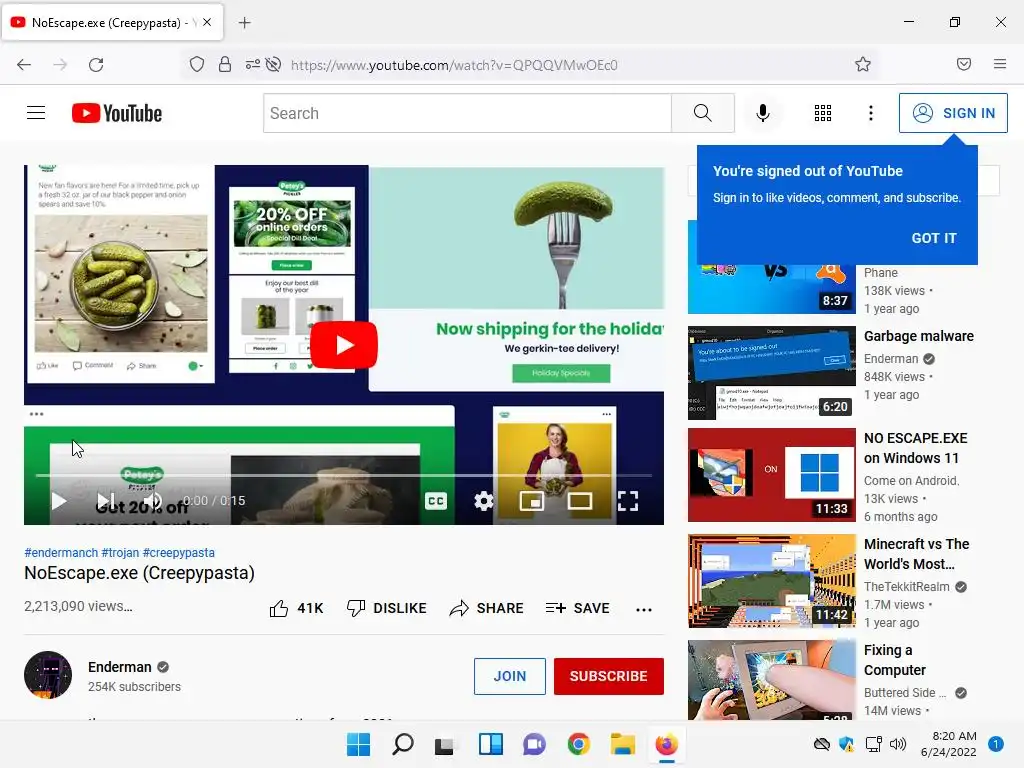Reload the page with the refresh icon
Image resolution: width=1024 pixels, height=768 pixels.
pyautogui.click(x=96, y=65)
